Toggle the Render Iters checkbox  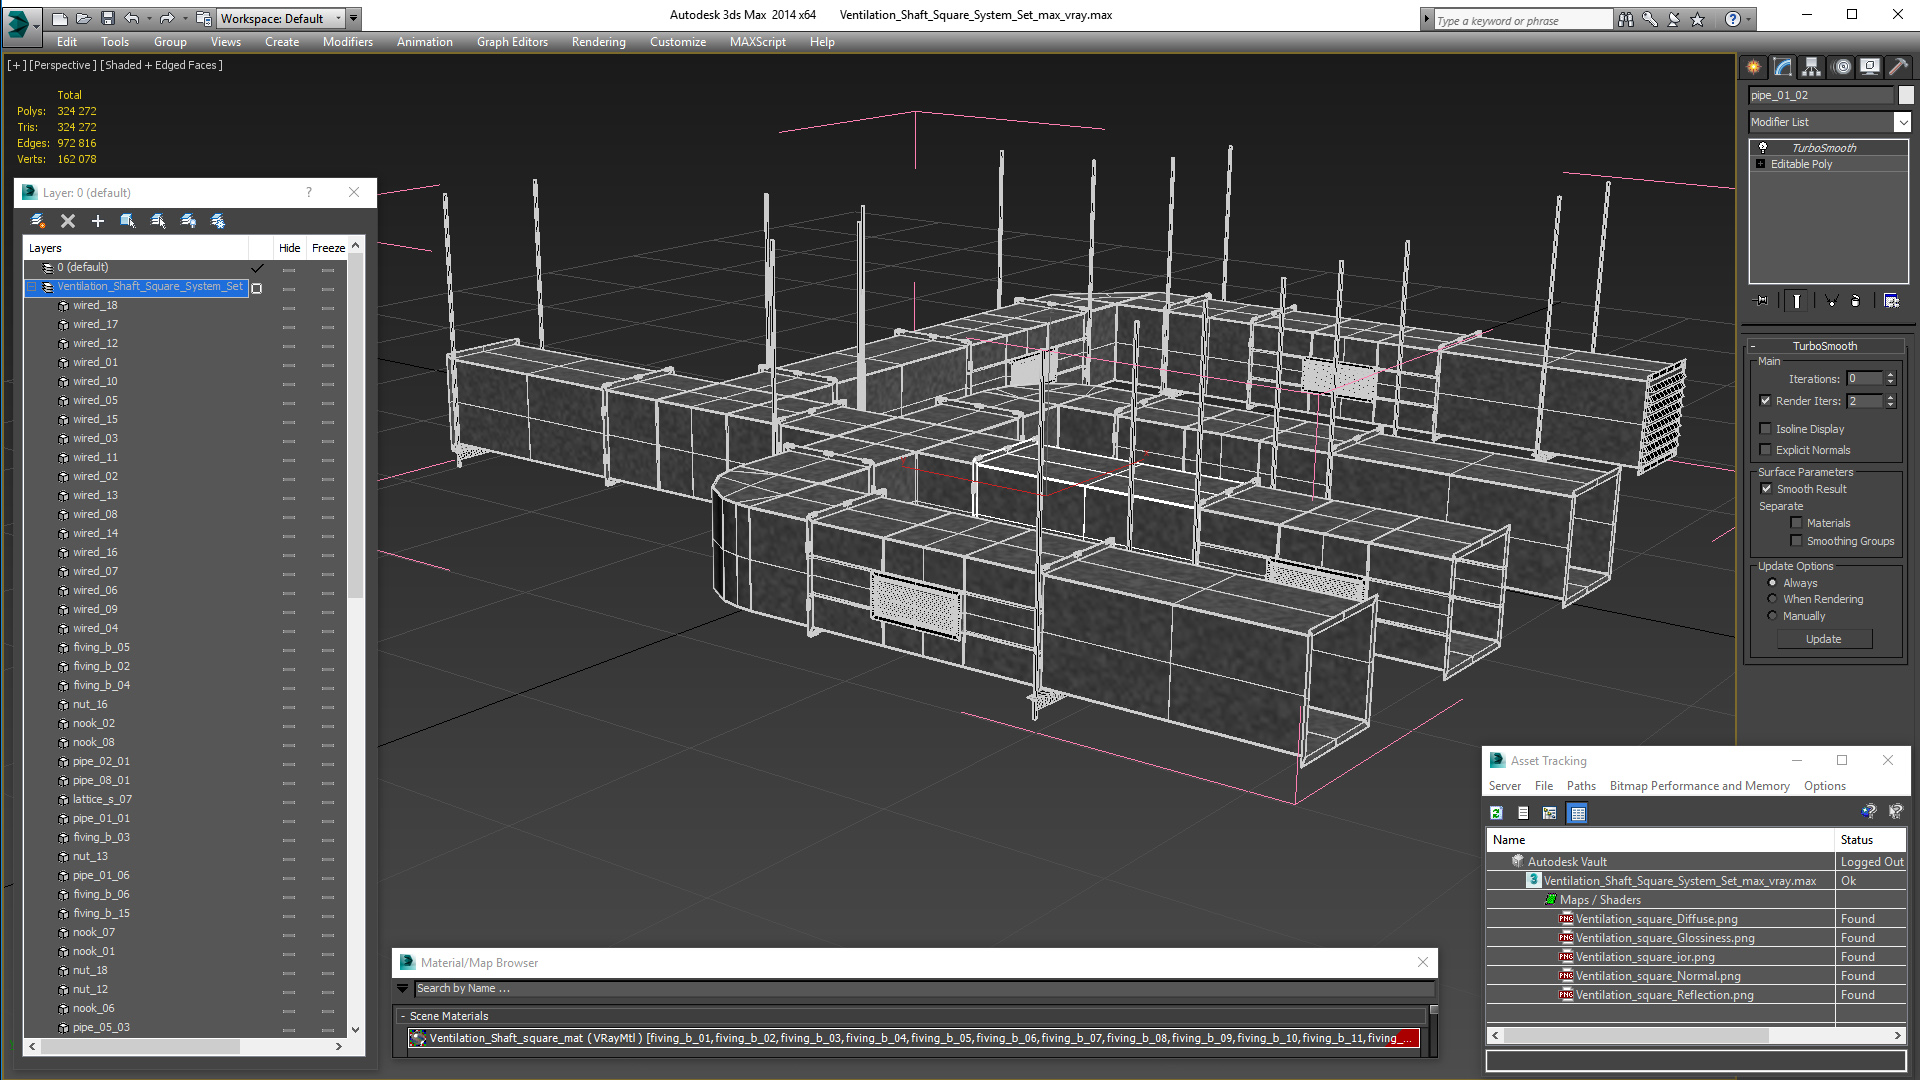1765,401
